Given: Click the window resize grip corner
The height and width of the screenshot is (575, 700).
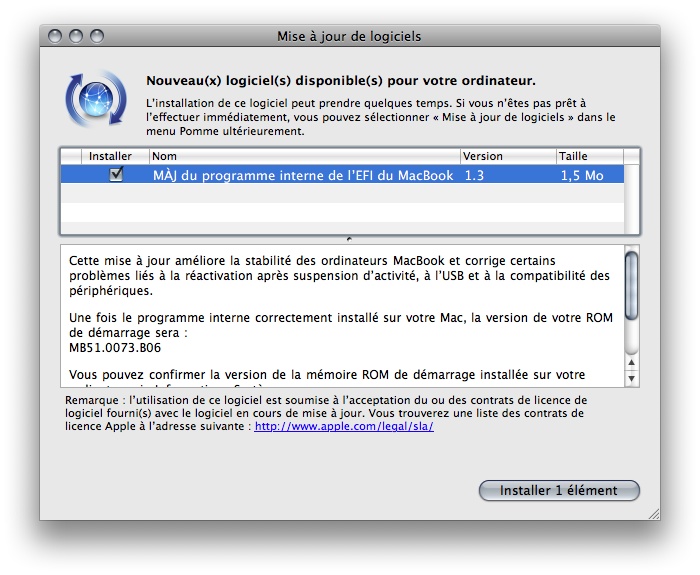Looking at the screenshot, I should coord(654,514).
